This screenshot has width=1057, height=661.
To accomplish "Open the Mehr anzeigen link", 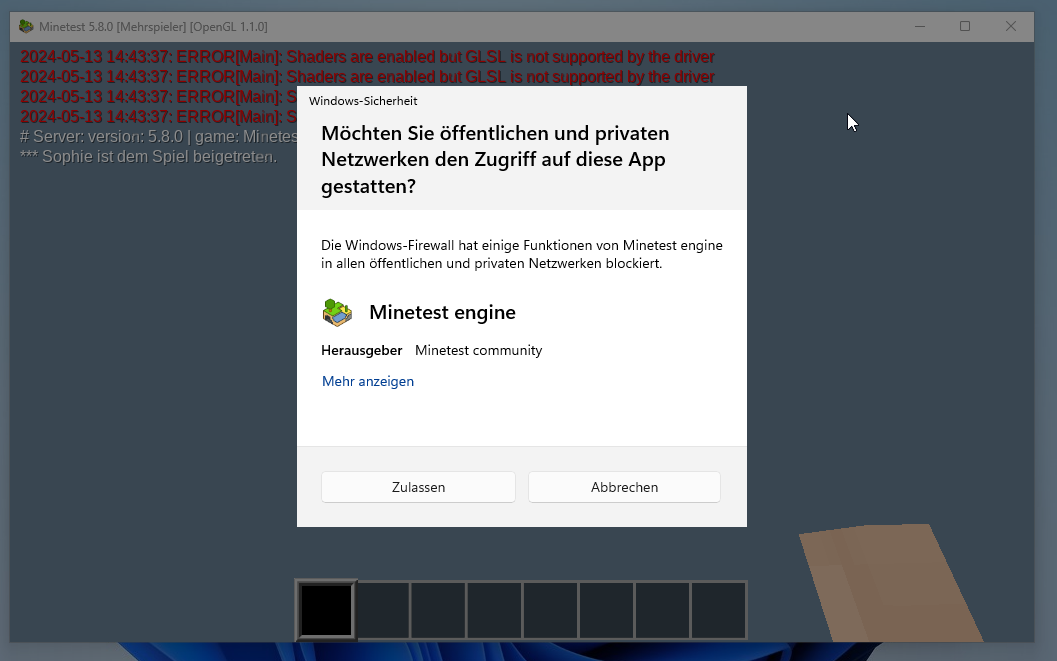I will [x=368, y=381].
